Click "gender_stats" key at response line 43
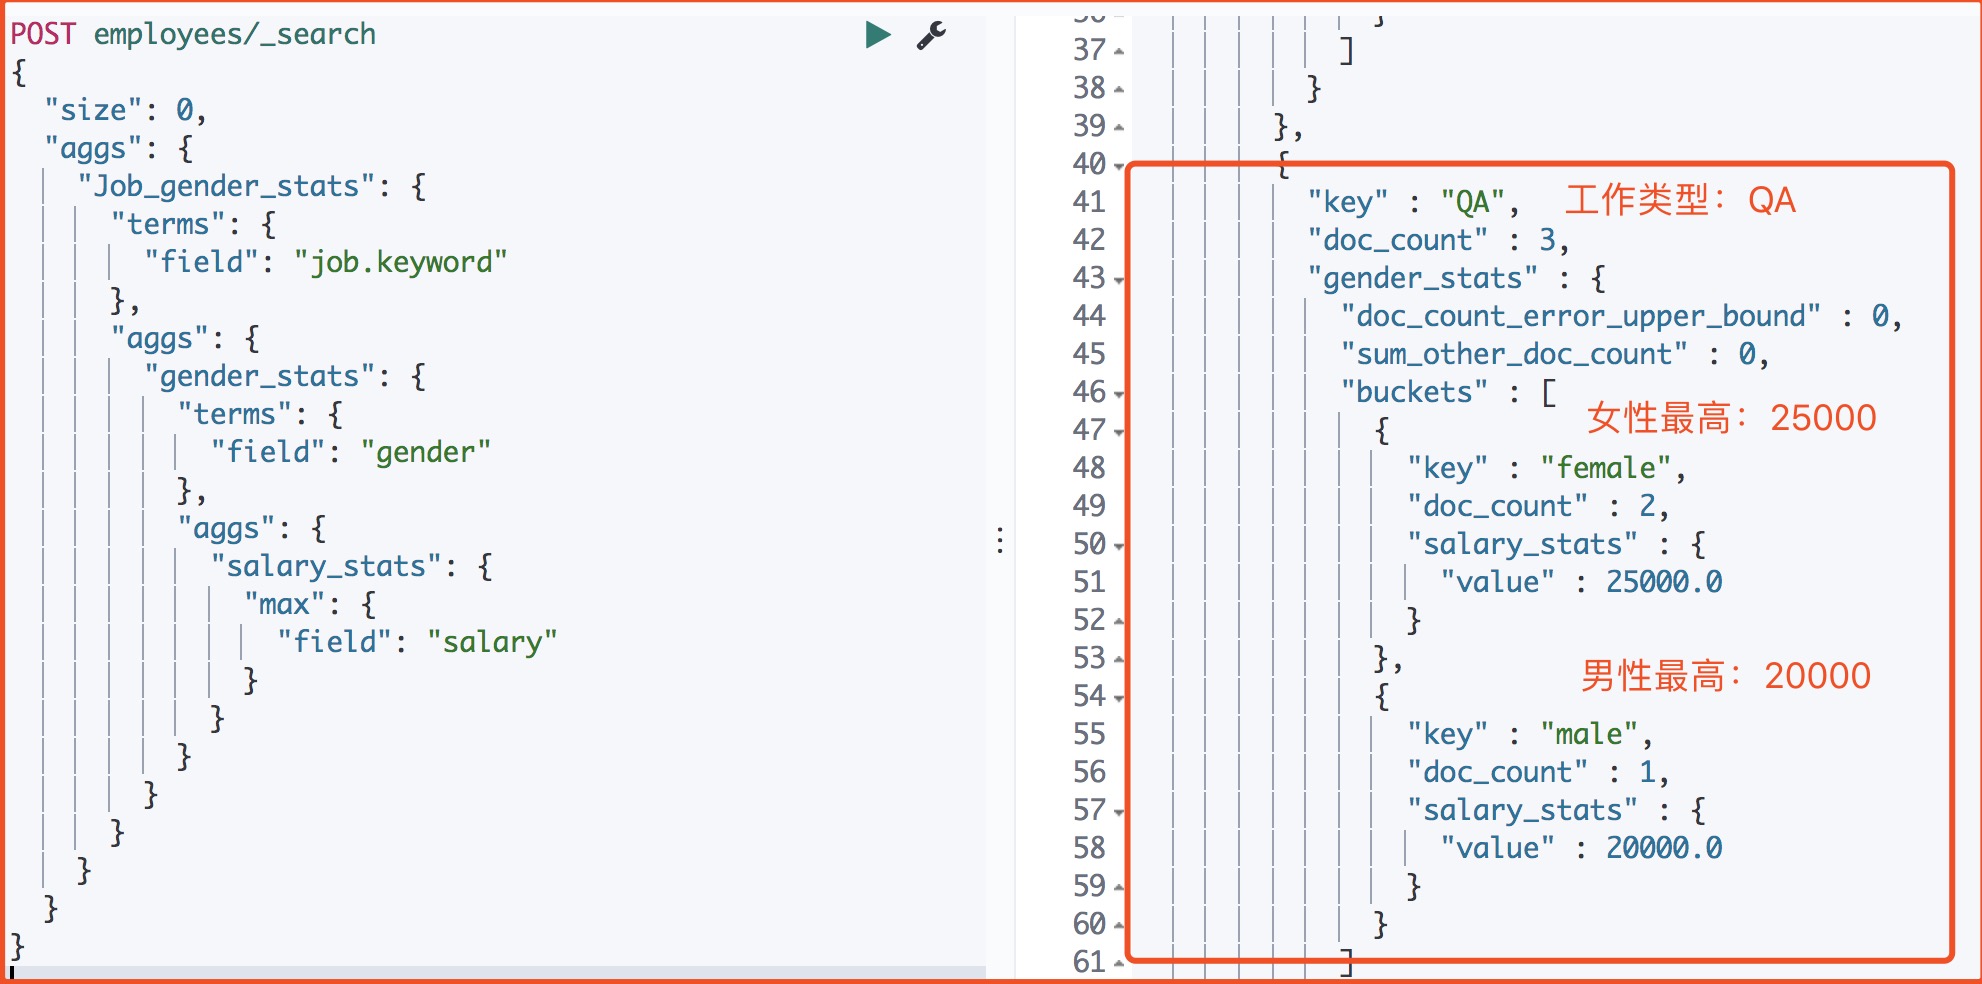 coord(1423,278)
